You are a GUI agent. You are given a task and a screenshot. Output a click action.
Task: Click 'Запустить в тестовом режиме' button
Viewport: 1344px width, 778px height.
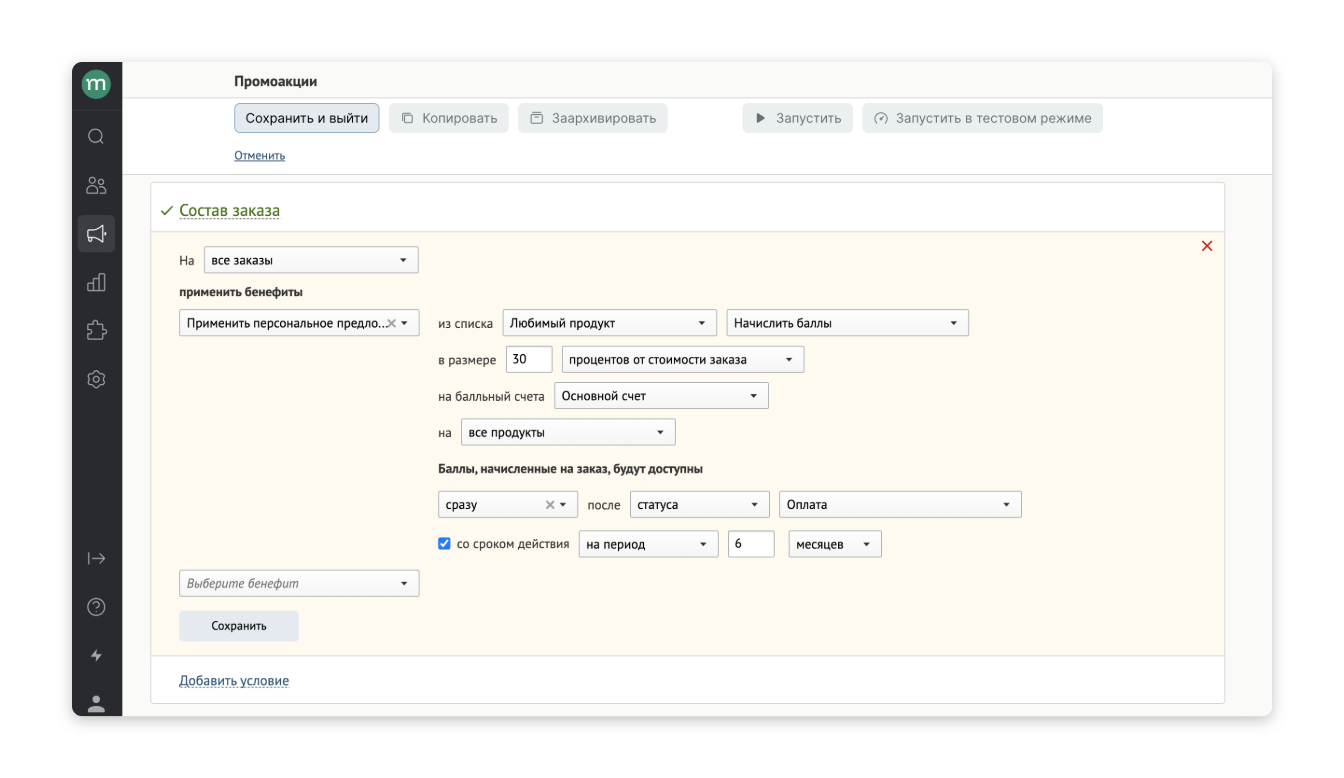tap(983, 118)
